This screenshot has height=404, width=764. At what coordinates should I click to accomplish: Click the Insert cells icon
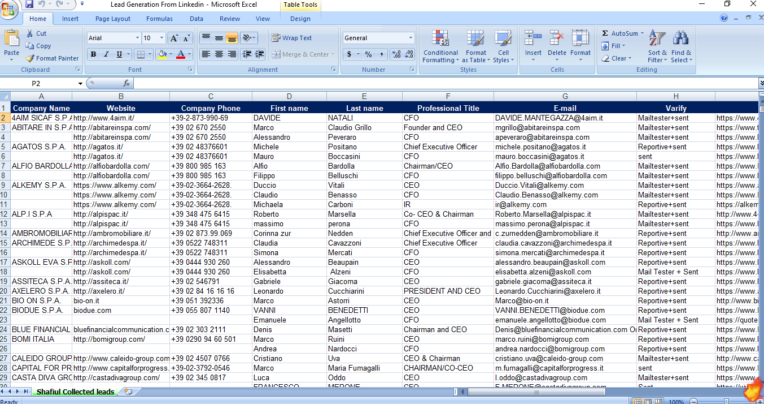(x=533, y=38)
